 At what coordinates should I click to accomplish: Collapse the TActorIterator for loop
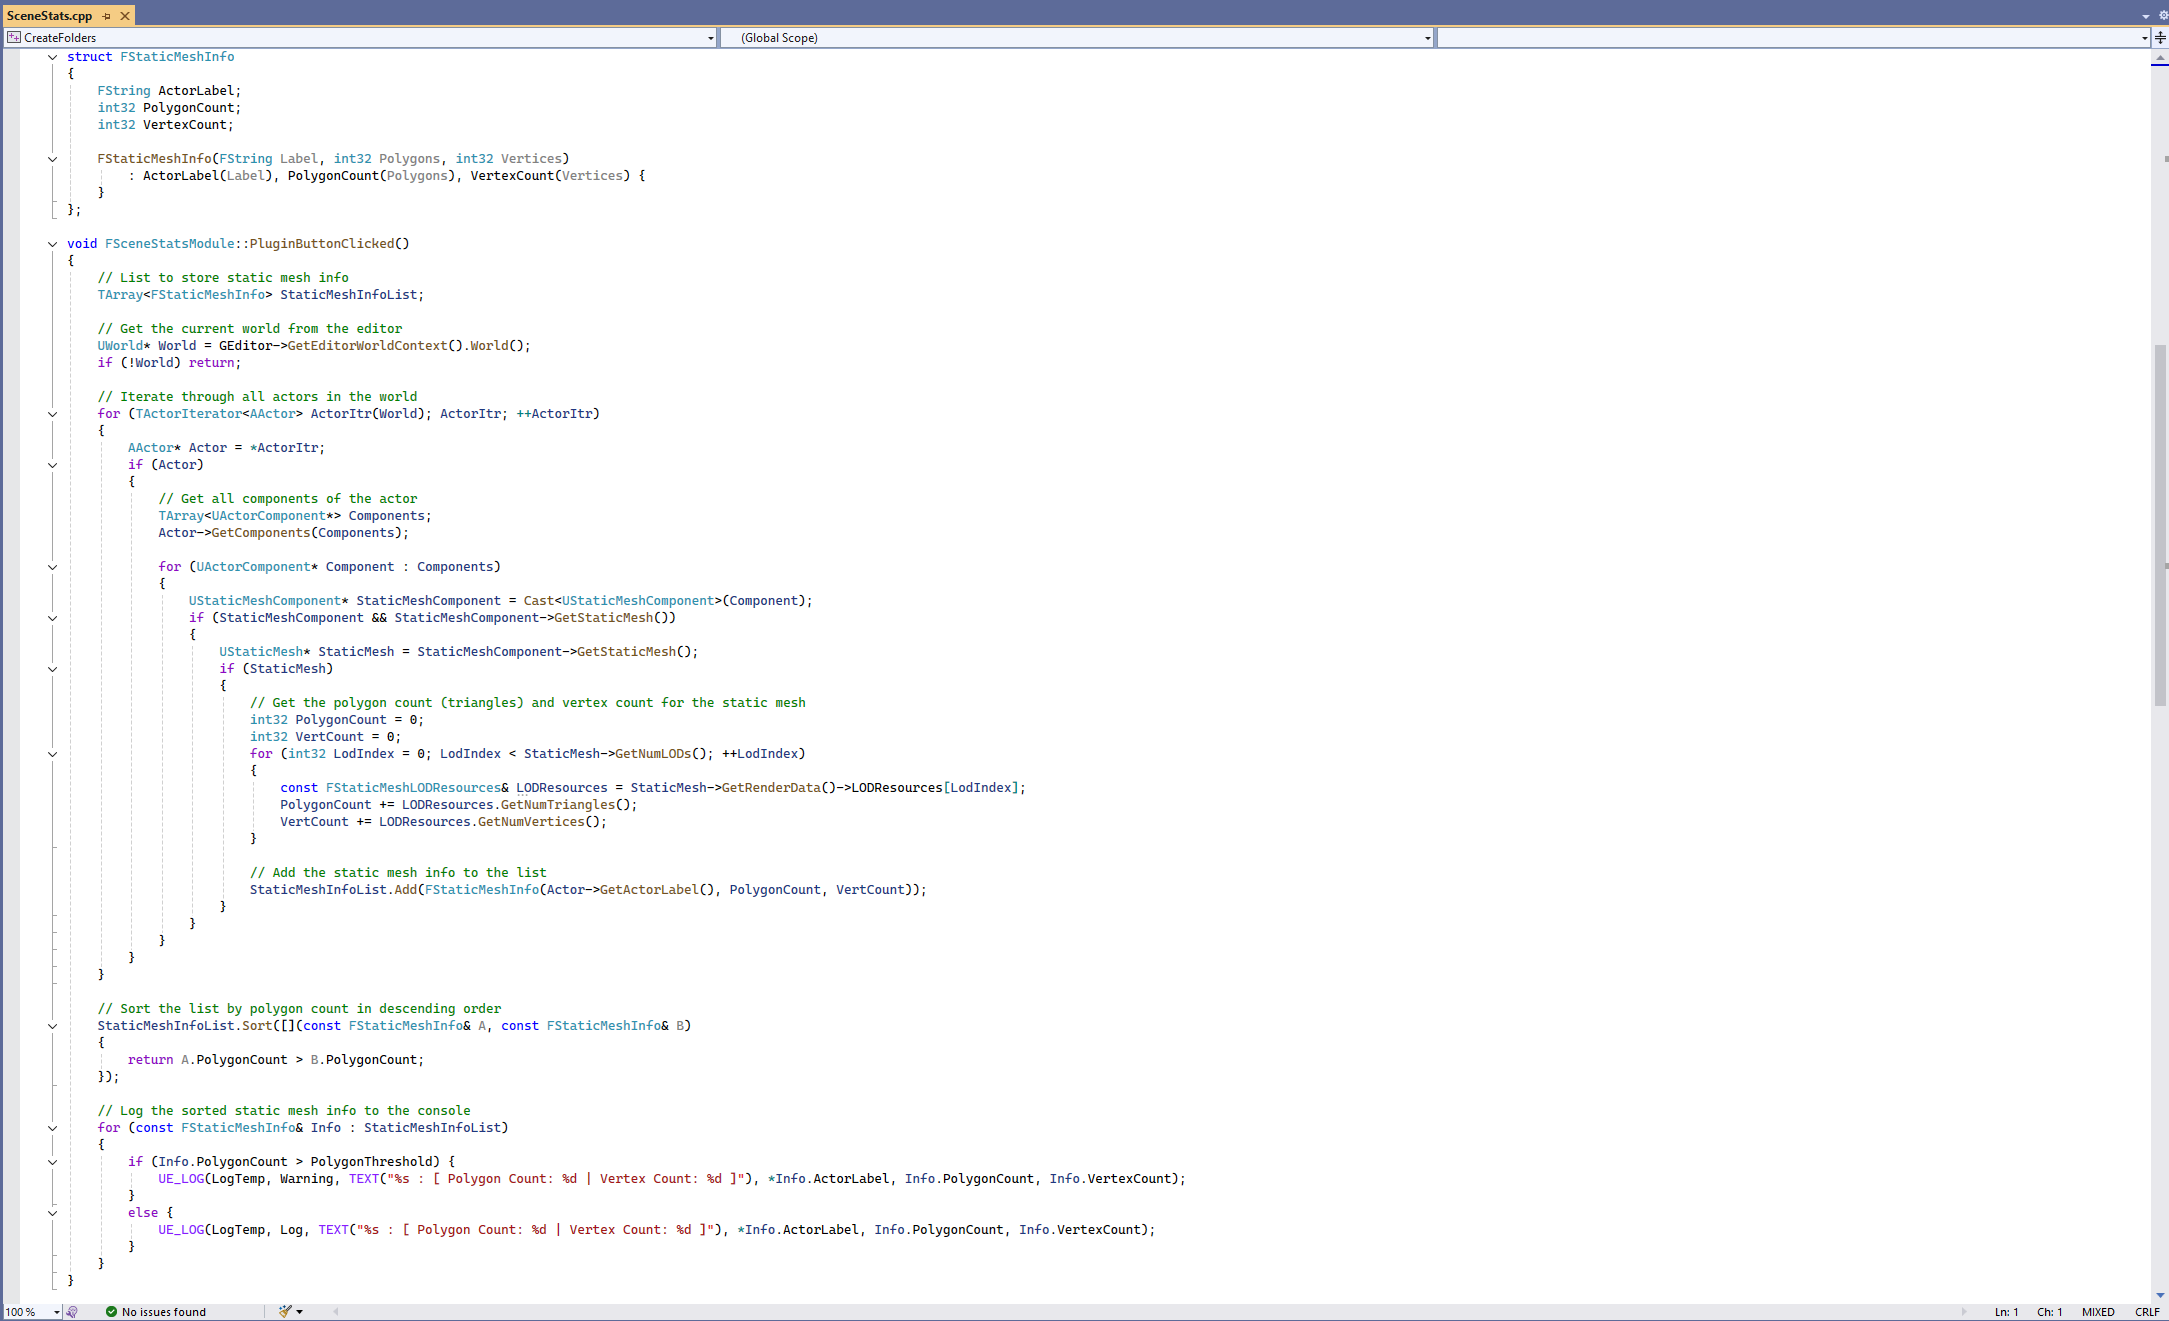click(53, 414)
